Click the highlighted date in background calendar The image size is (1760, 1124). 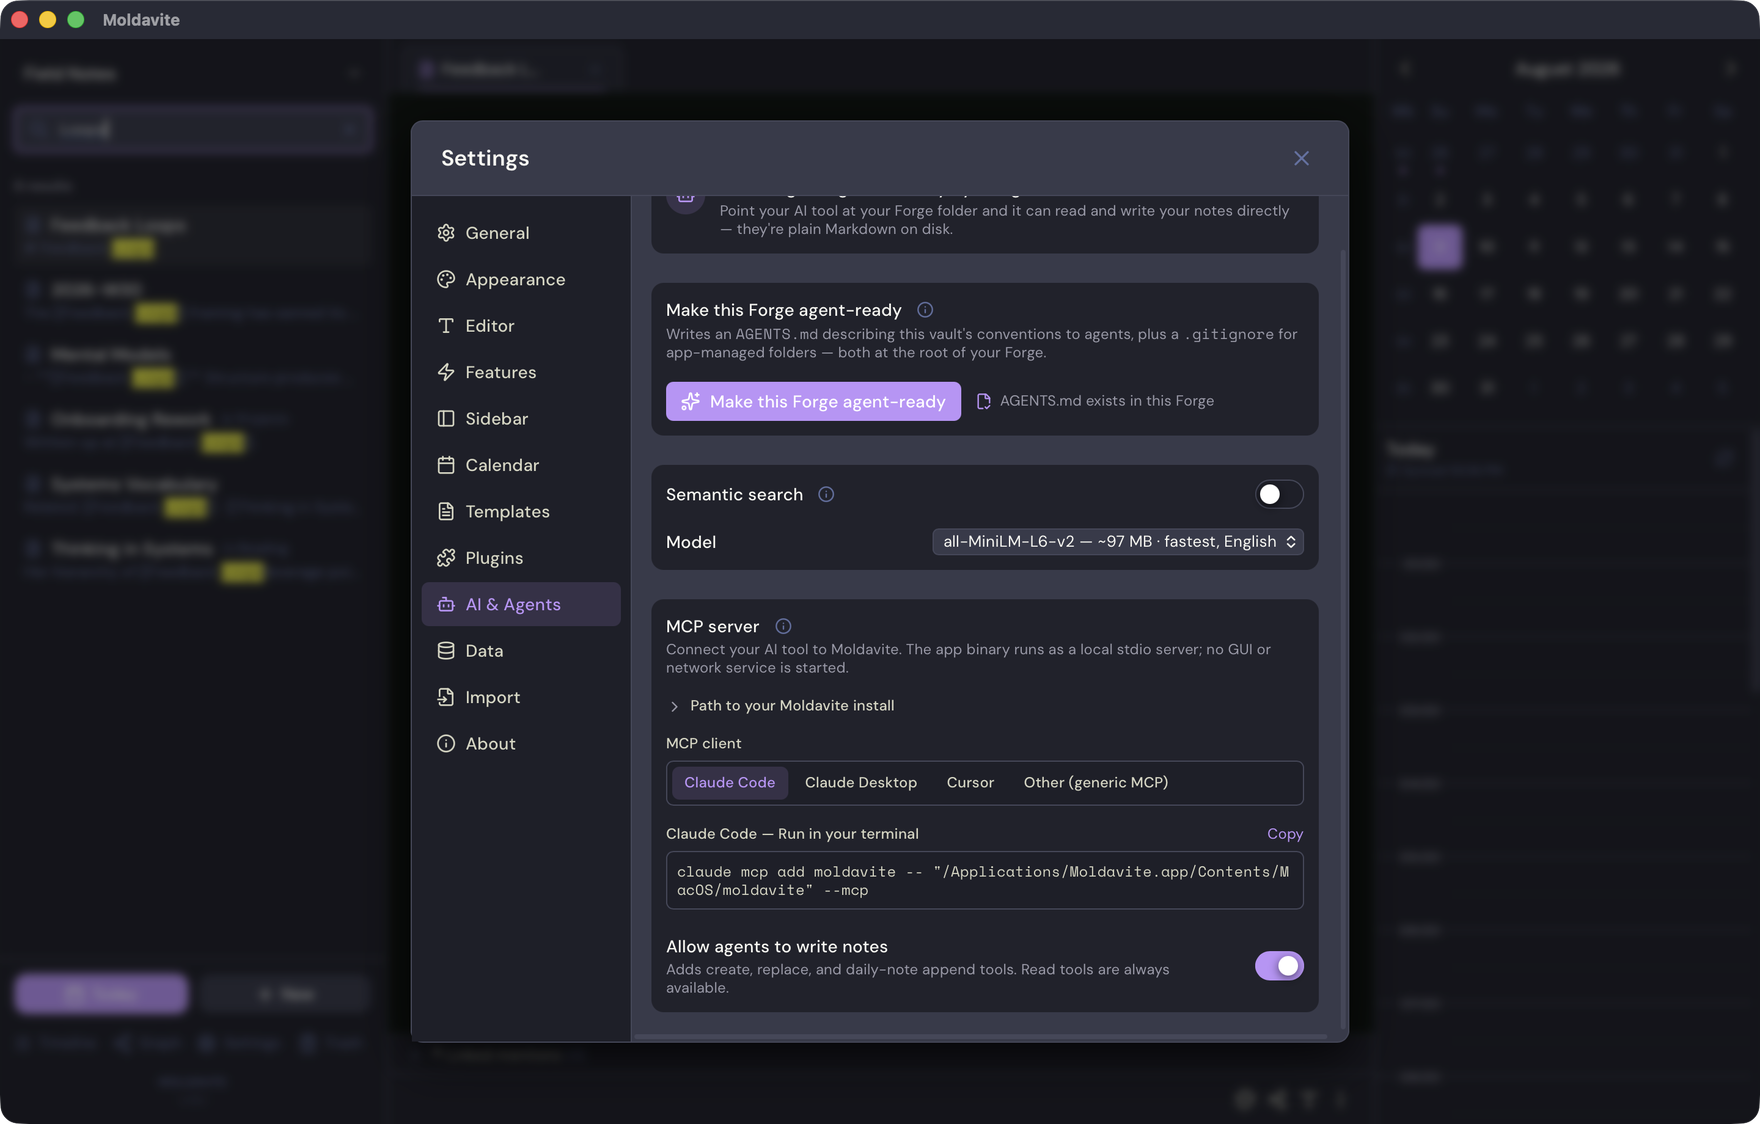pos(1440,247)
